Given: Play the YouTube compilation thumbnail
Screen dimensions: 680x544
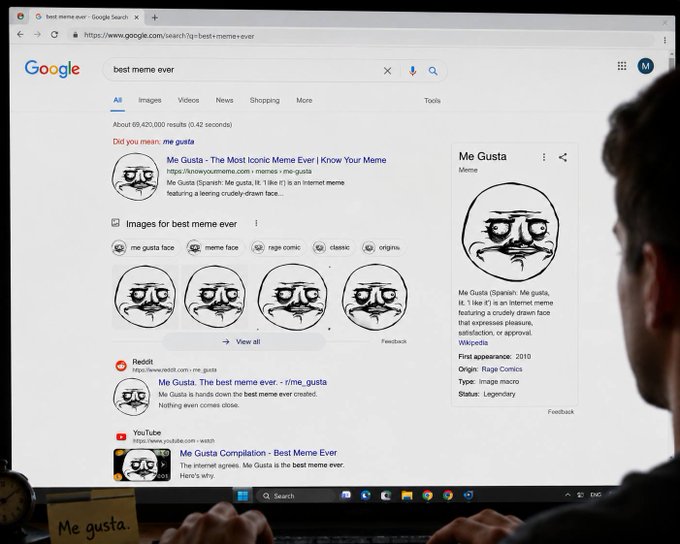Looking at the screenshot, I should (142, 465).
